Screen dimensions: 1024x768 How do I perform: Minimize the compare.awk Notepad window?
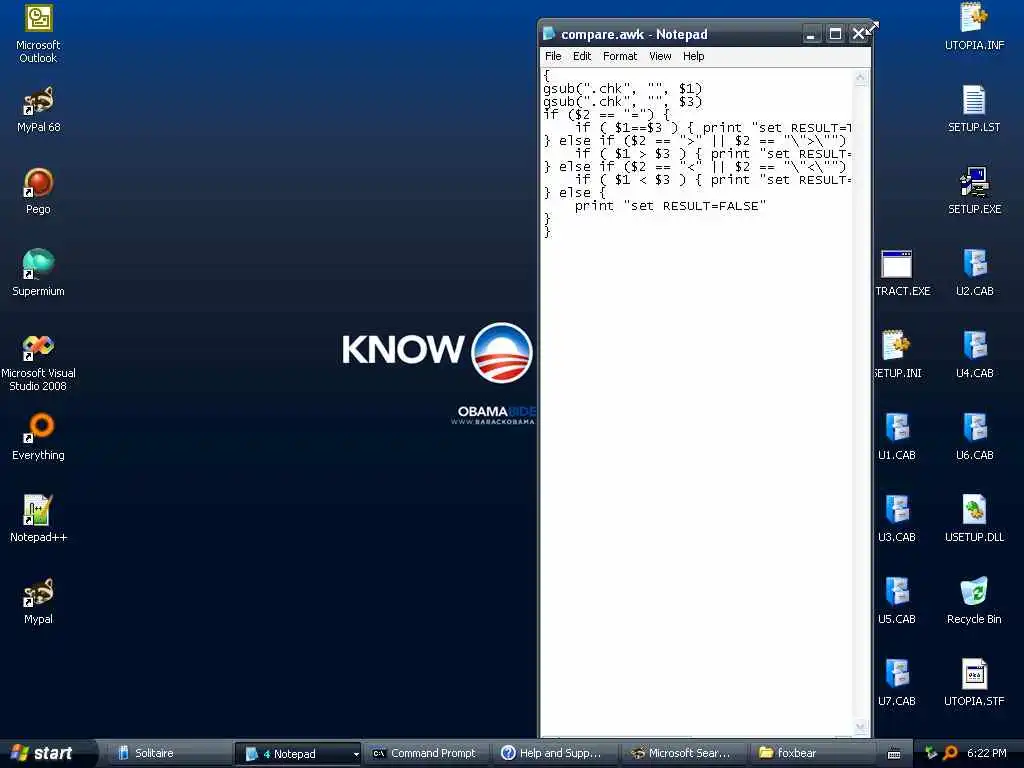[810, 34]
